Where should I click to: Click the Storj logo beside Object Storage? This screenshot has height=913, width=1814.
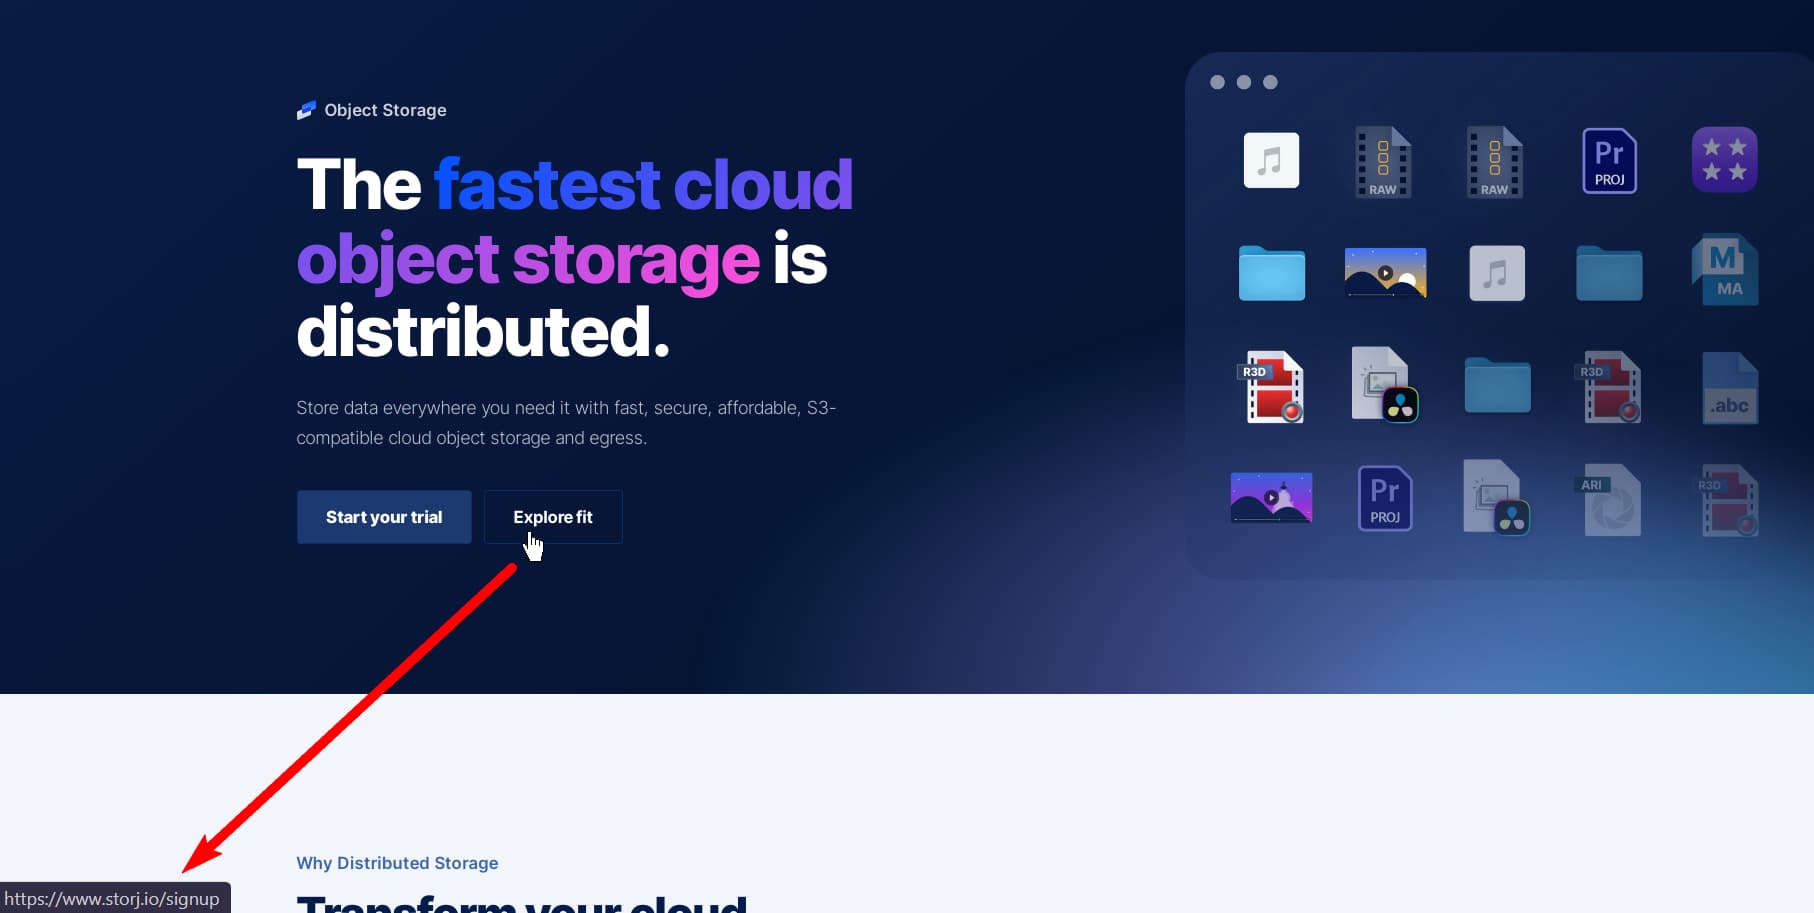pyautogui.click(x=306, y=110)
